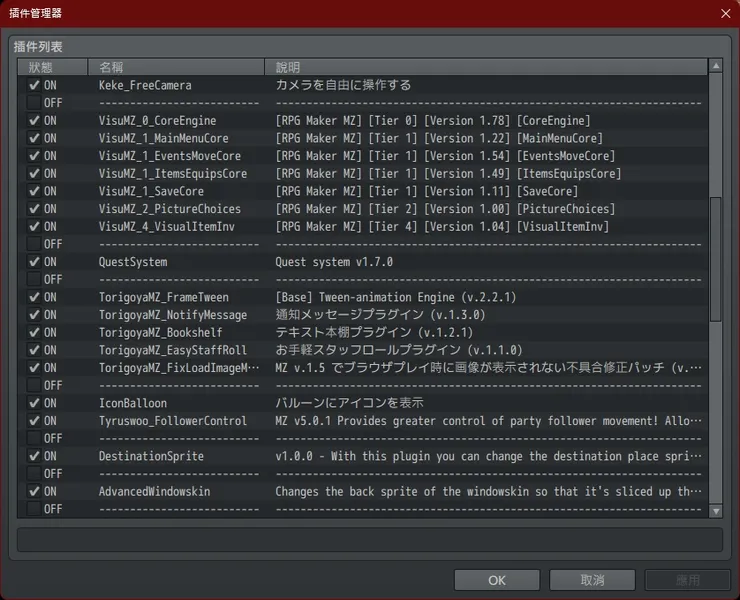Screen dimensions: 740x600
Task: Toggle the QuestSystem plugin checkbox
Action: tap(34, 262)
